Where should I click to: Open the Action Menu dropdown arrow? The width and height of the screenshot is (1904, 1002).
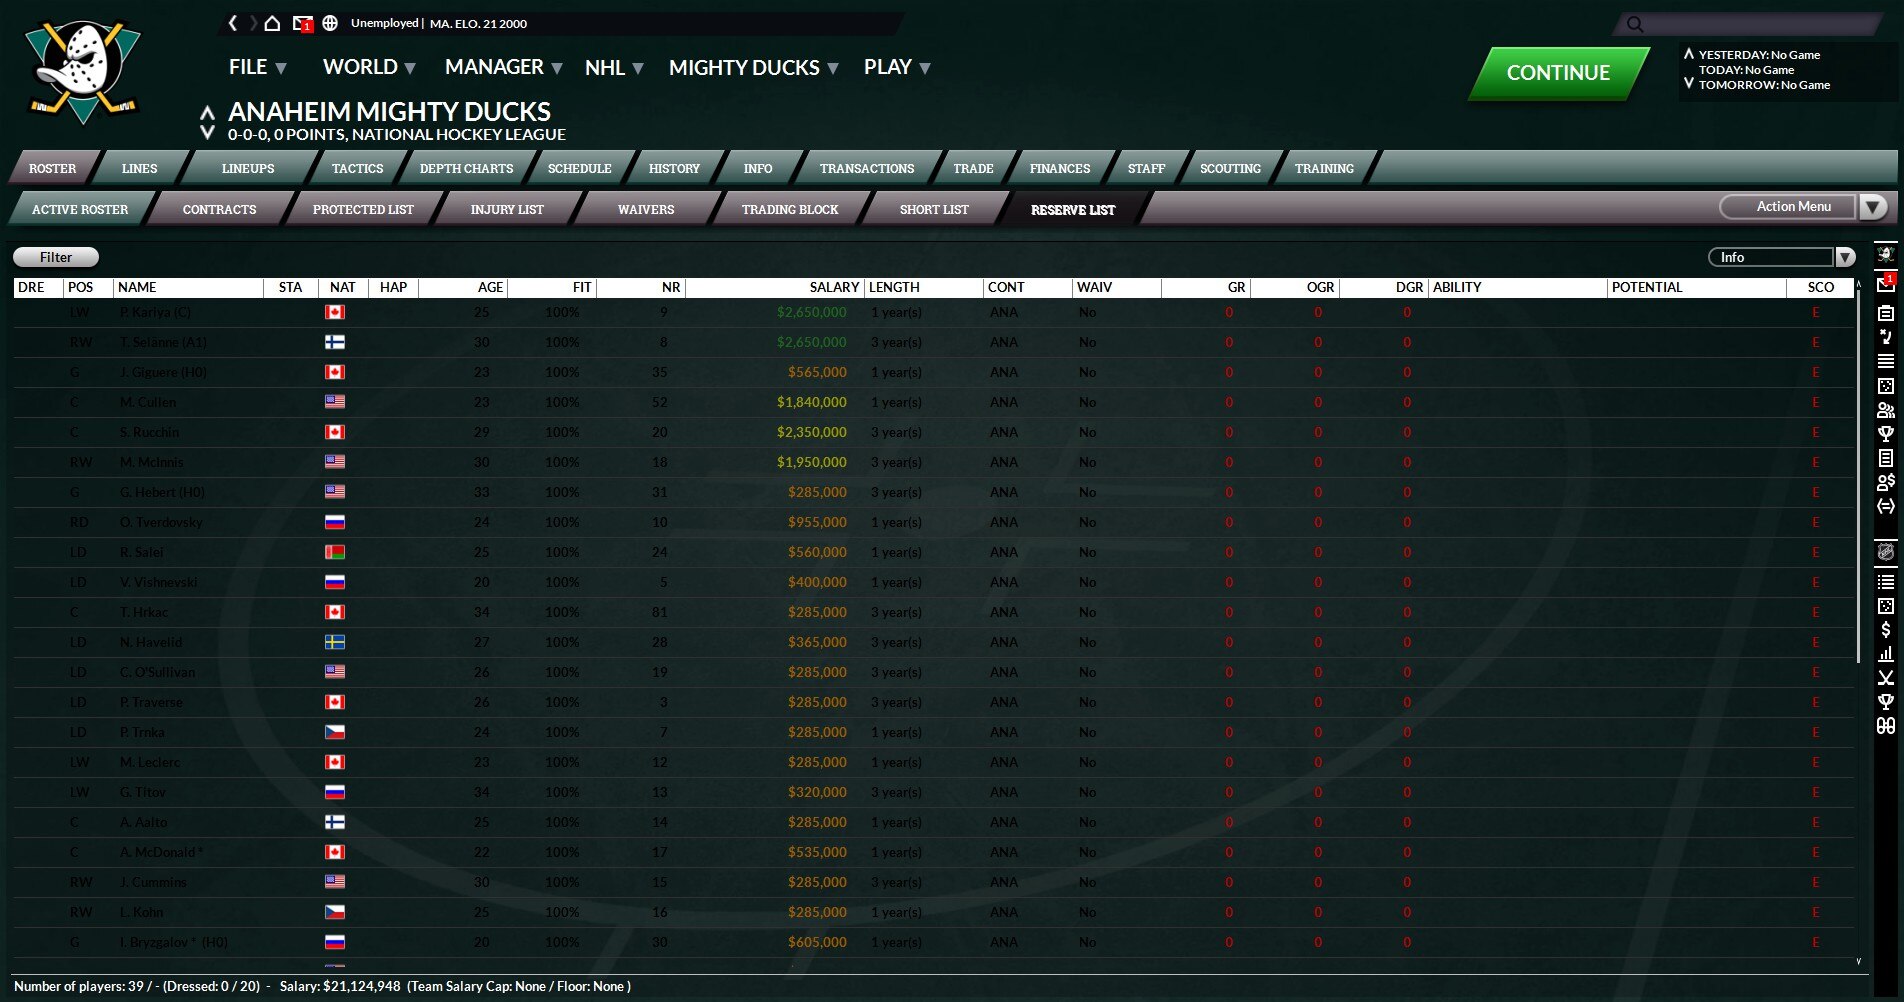pyautogui.click(x=1872, y=207)
